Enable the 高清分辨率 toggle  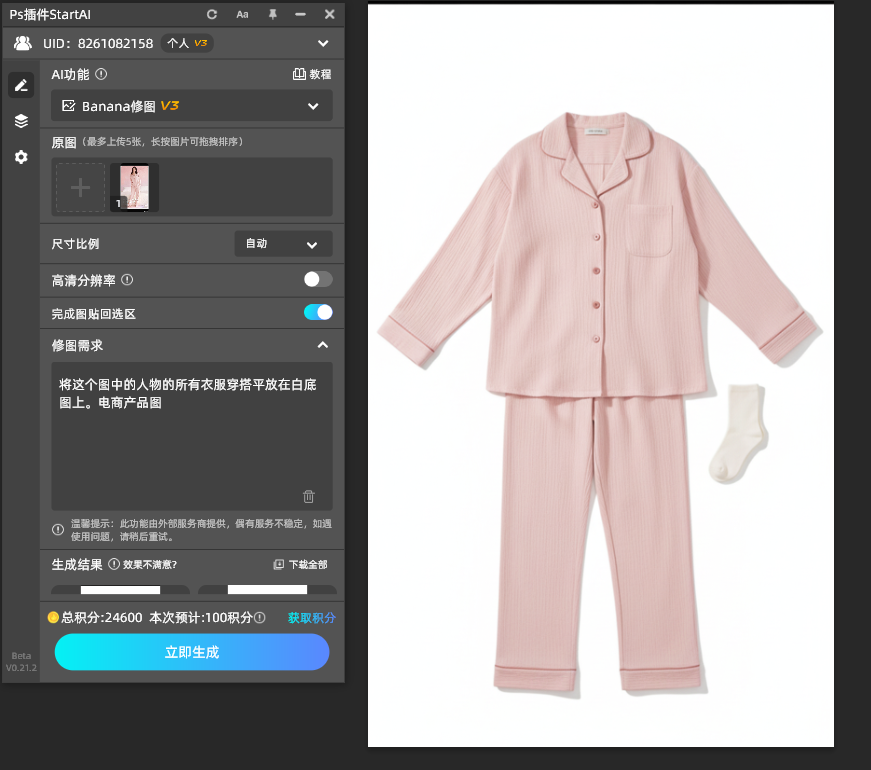tap(318, 280)
